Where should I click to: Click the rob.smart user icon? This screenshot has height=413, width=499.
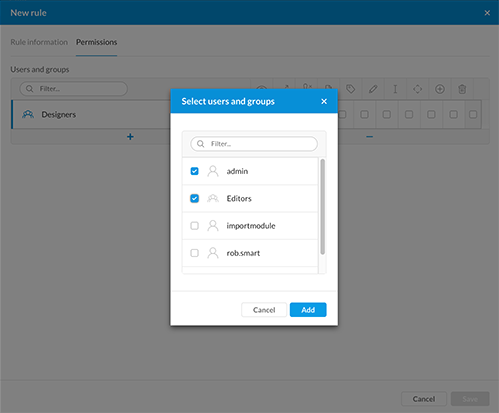[x=213, y=253]
